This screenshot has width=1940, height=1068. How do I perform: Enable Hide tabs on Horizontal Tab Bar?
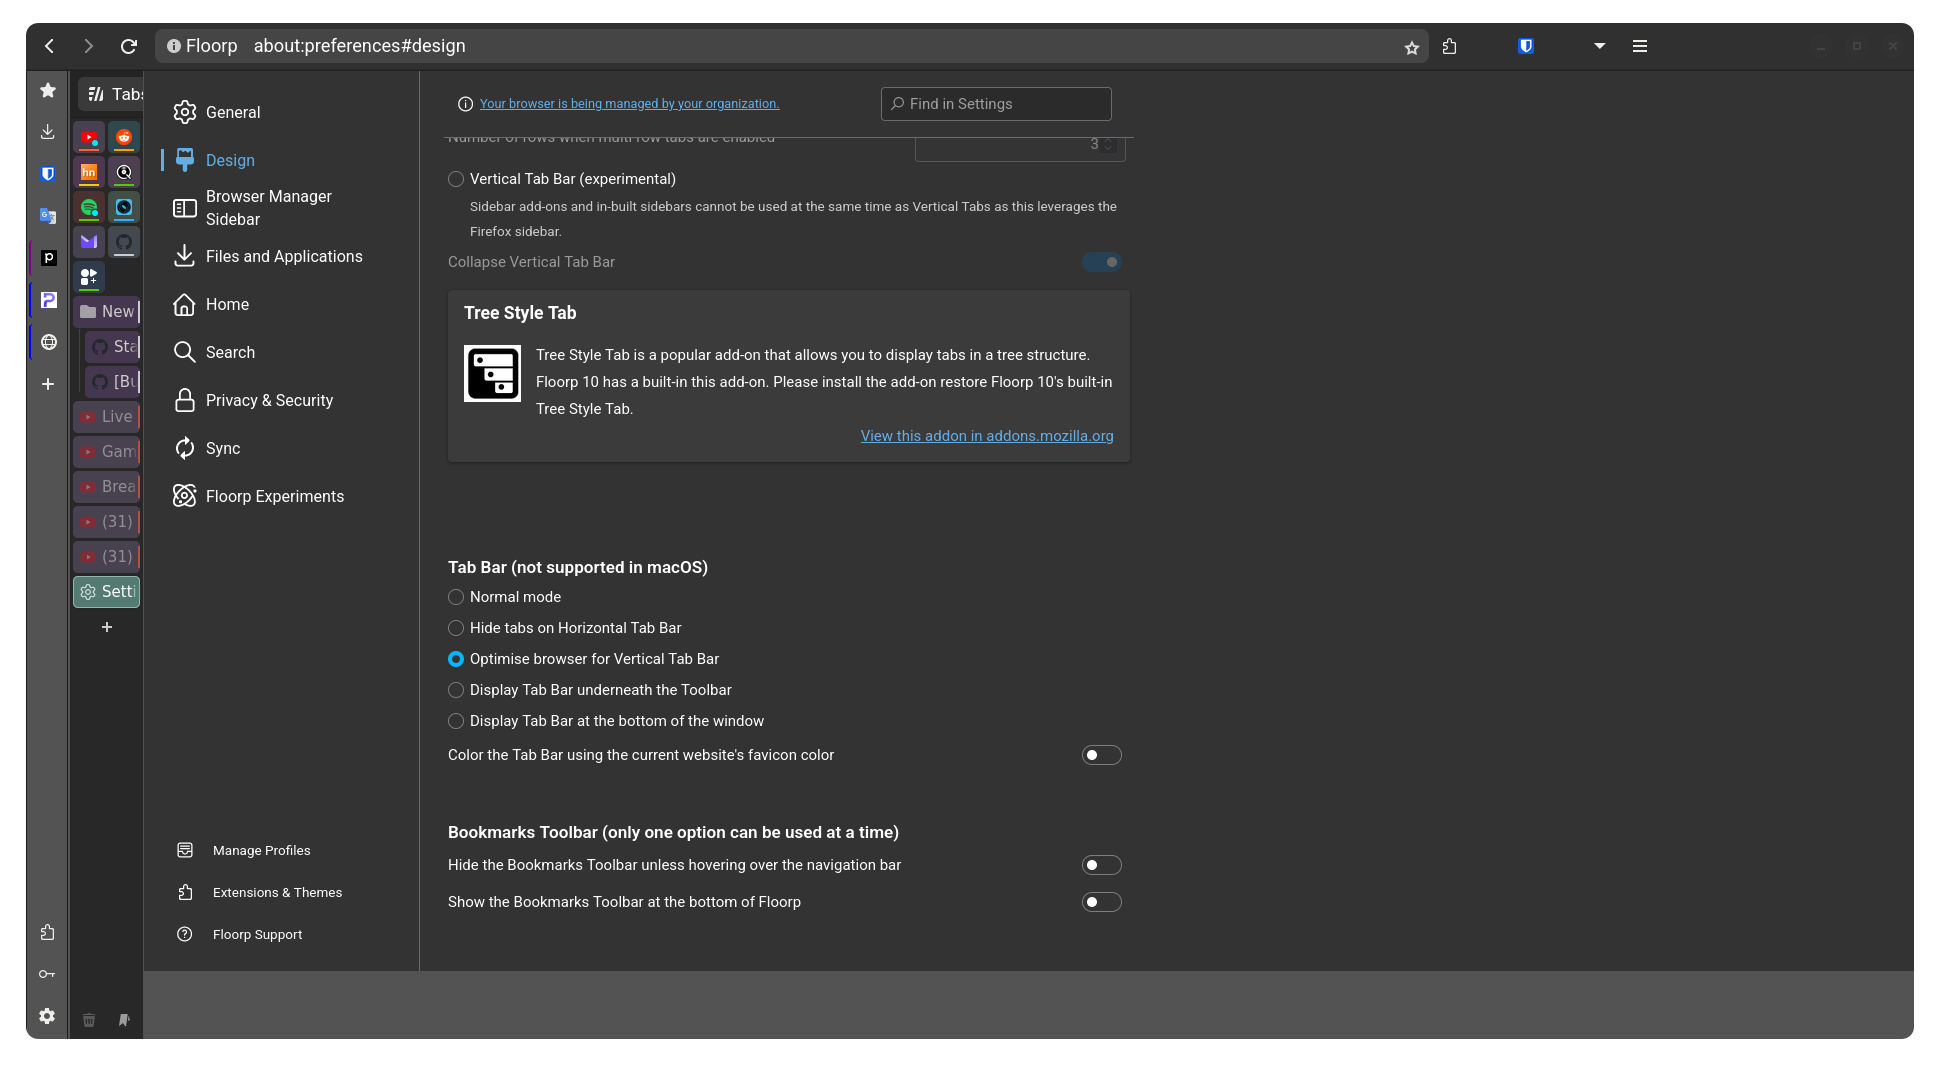click(456, 628)
